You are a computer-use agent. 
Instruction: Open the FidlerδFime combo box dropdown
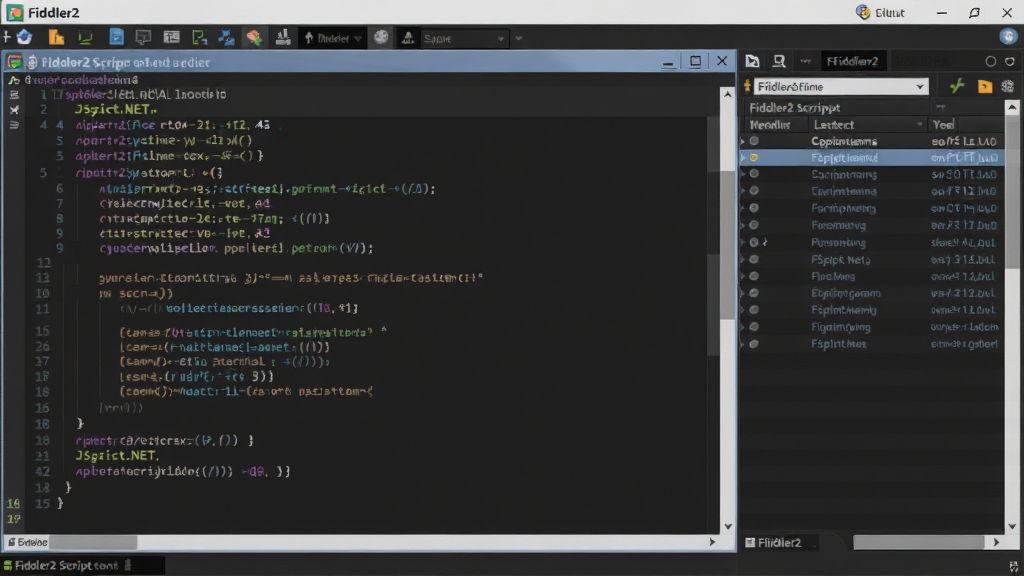(920, 87)
